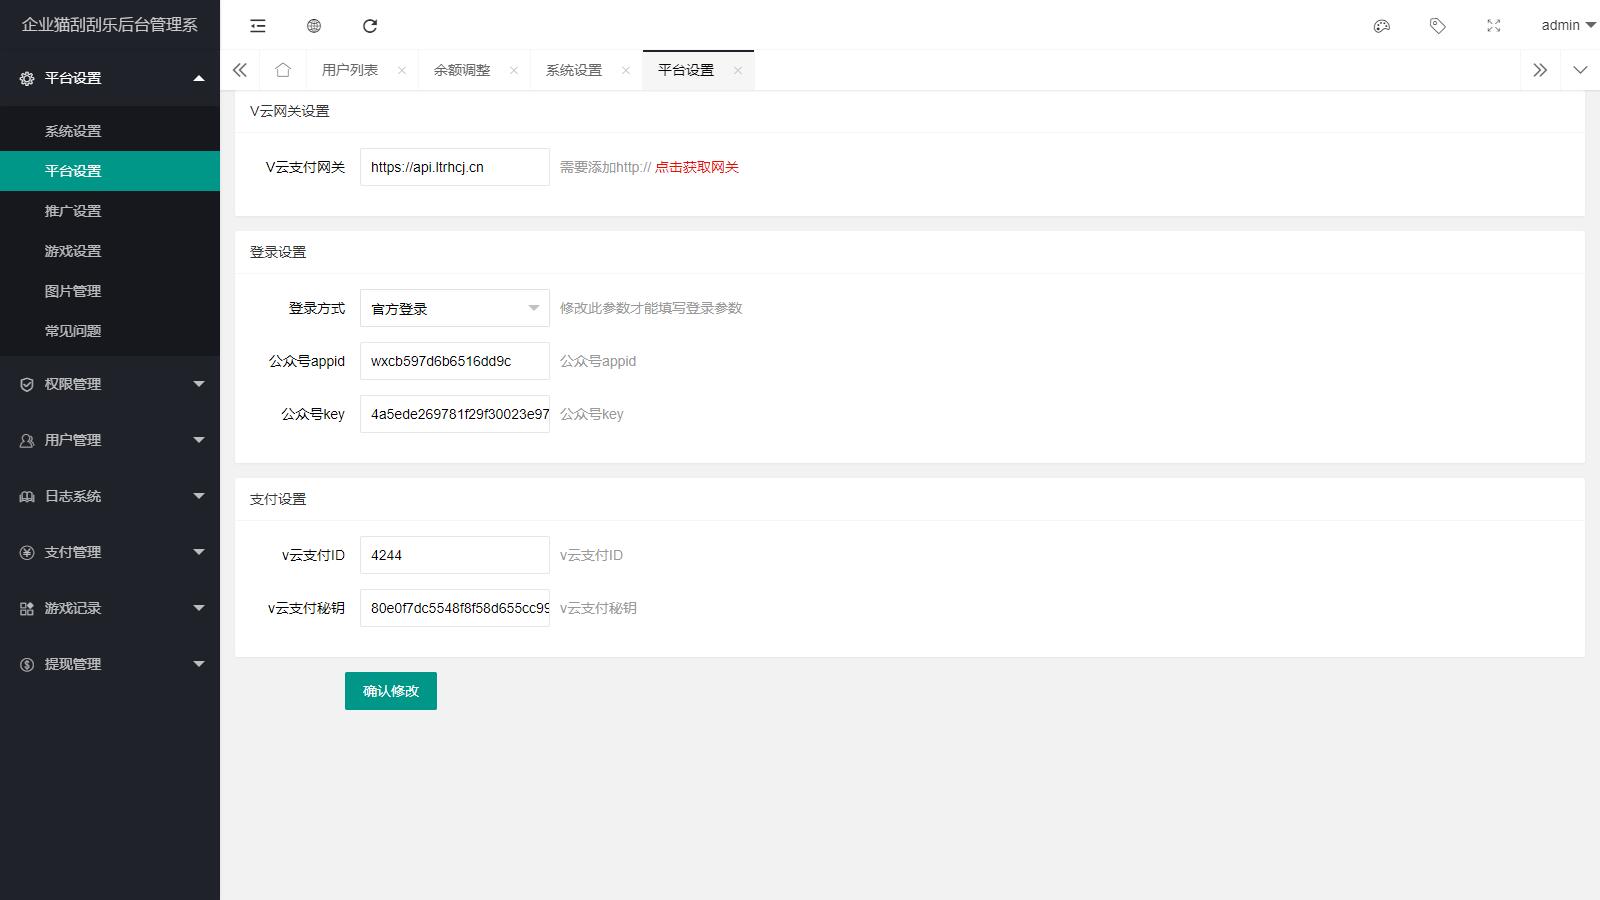Expand the 支付管理 sidebar menu
The image size is (1600, 900).
(110, 552)
